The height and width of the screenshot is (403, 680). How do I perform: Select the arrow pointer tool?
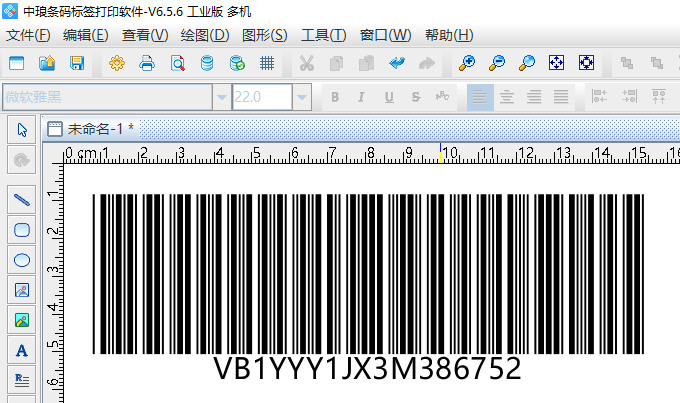[22, 130]
